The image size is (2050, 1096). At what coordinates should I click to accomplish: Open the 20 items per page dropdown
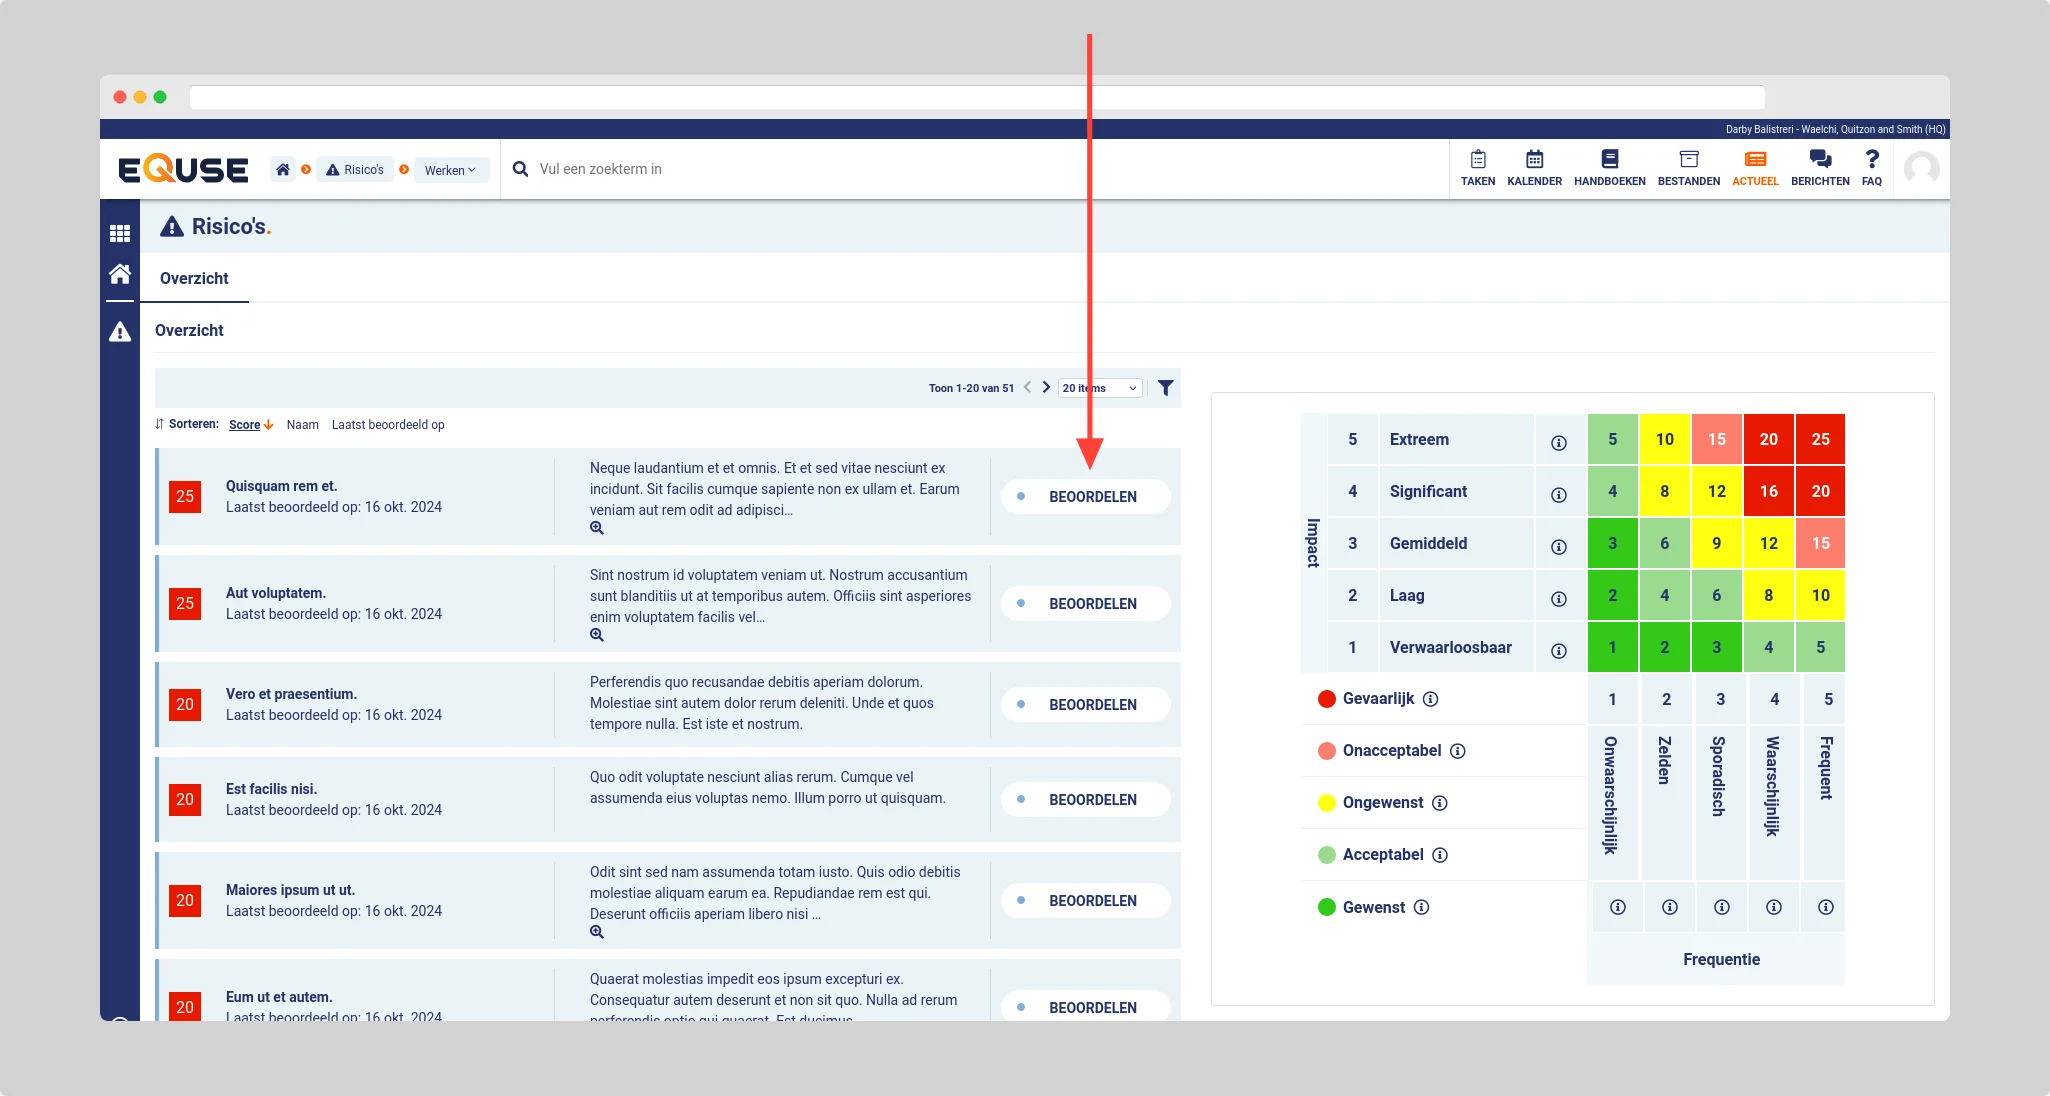click(x=1100, y=388)
